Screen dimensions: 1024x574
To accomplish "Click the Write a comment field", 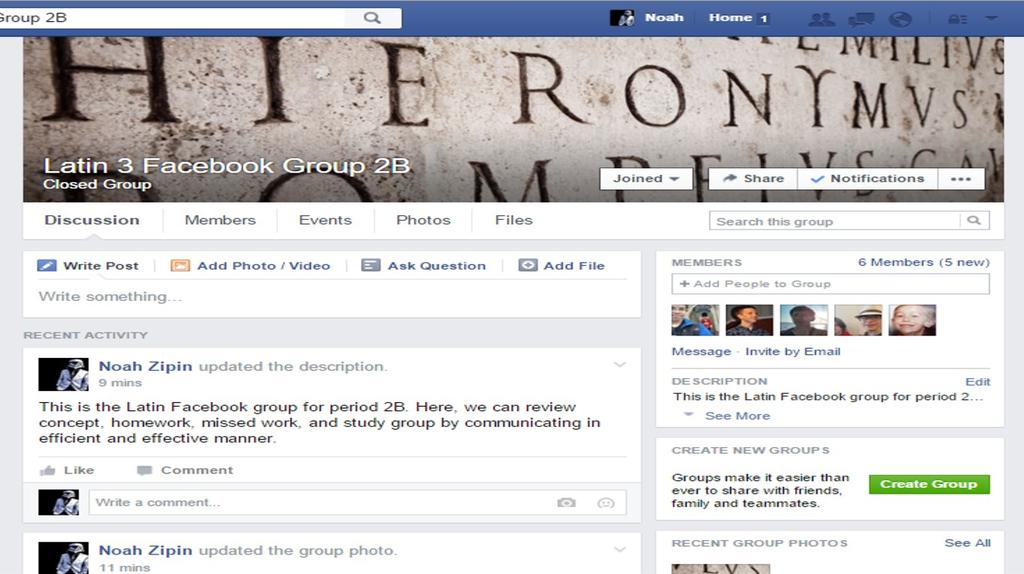I will click(320, 502).
